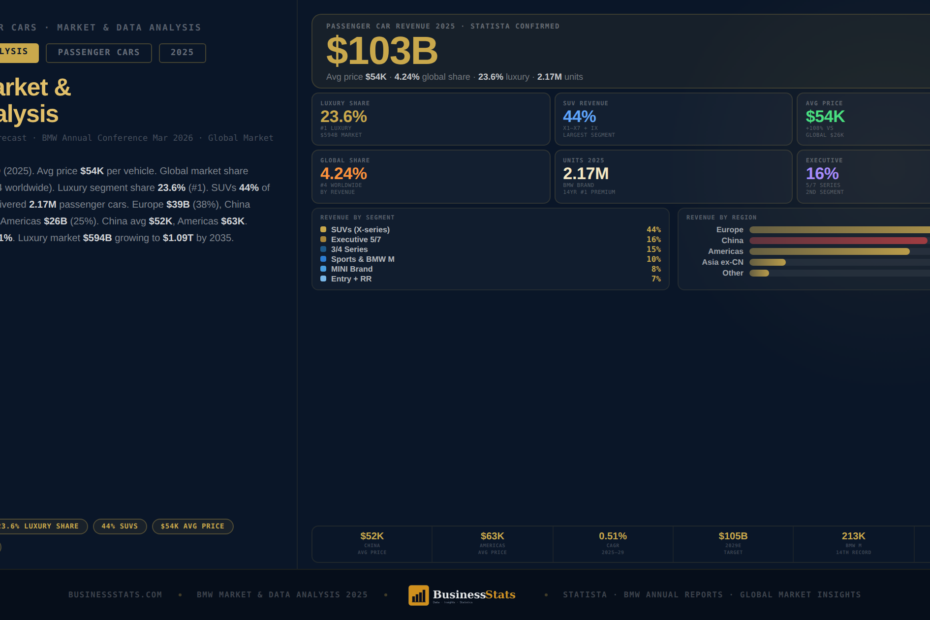Click the China region label

click(x=732, y=240)
